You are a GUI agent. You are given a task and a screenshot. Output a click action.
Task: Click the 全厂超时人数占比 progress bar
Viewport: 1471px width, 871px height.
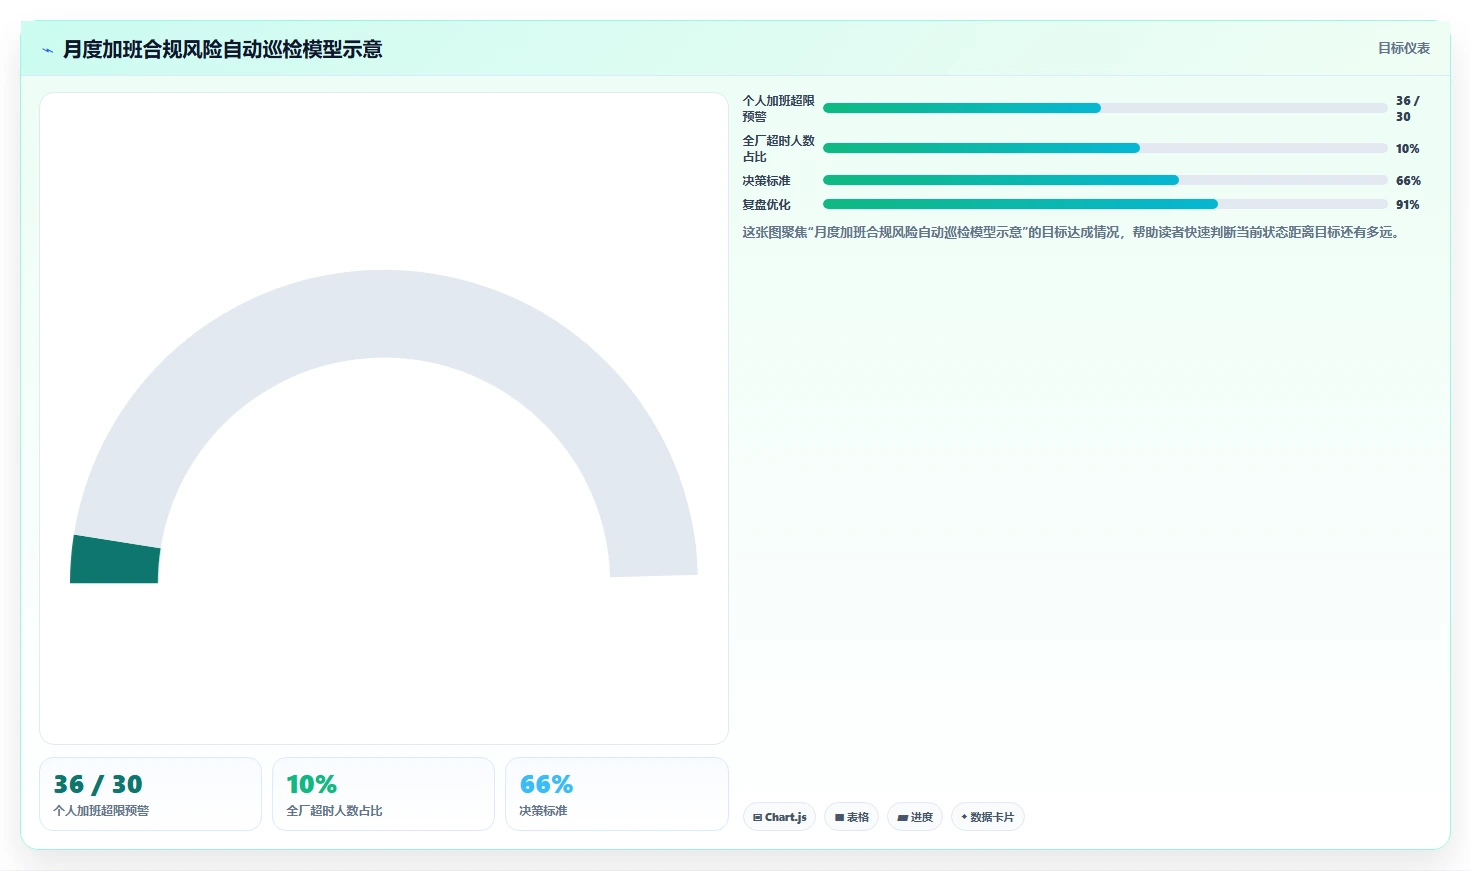pyautogui.click(x=1105, y=148)
